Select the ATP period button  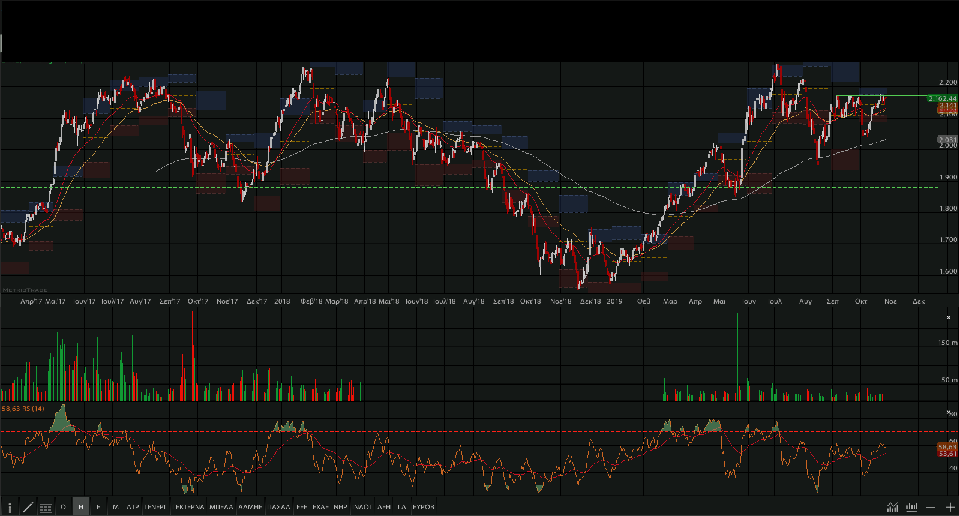(133, 507)
